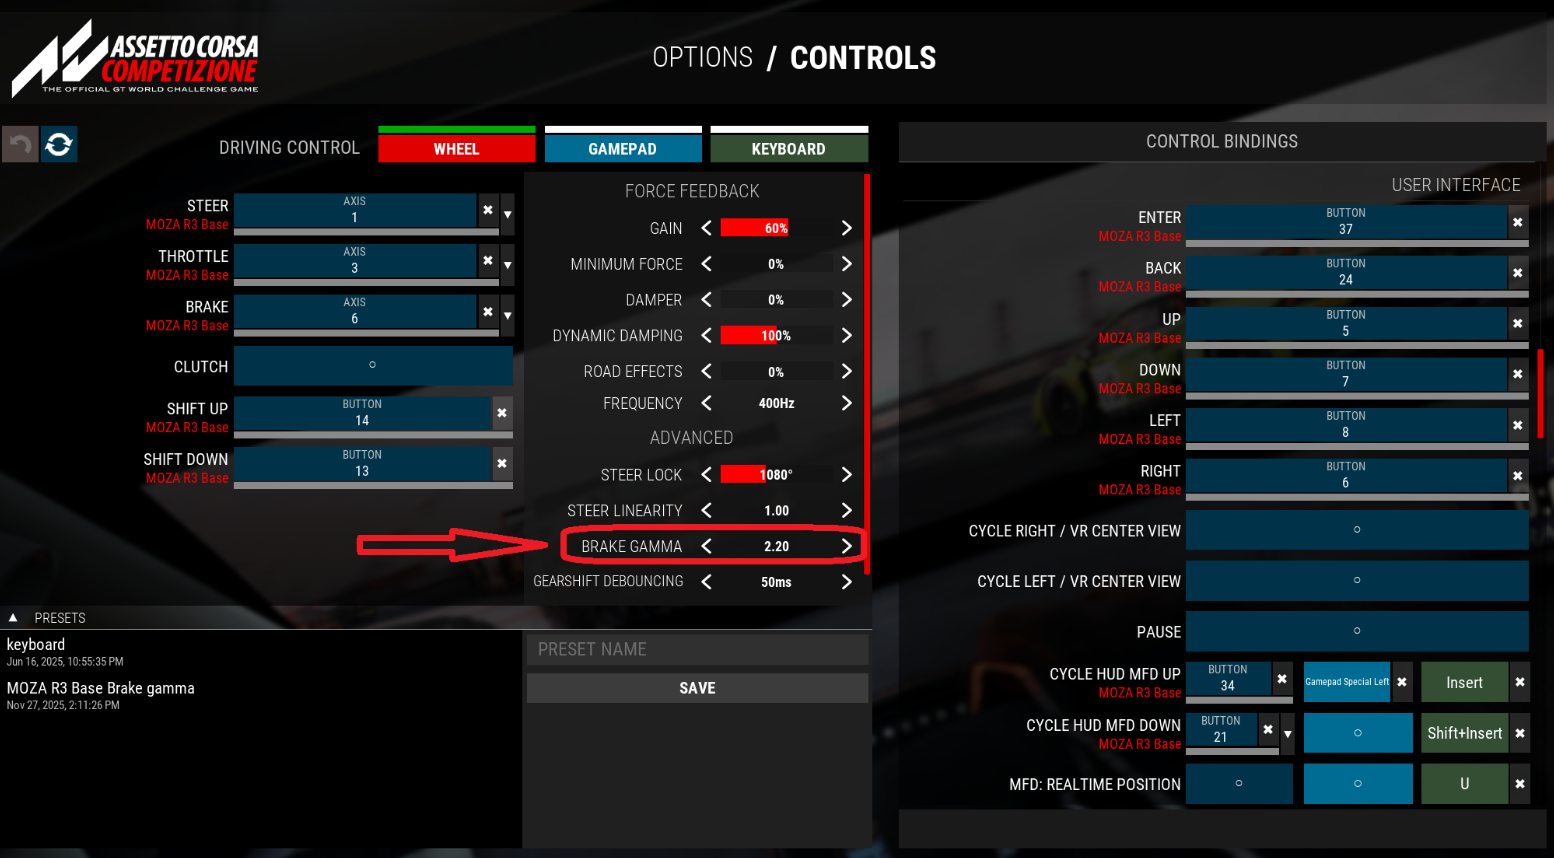Click the refresh controls icon
Viewport: 1554px width, 858px height.
point(59,145)
